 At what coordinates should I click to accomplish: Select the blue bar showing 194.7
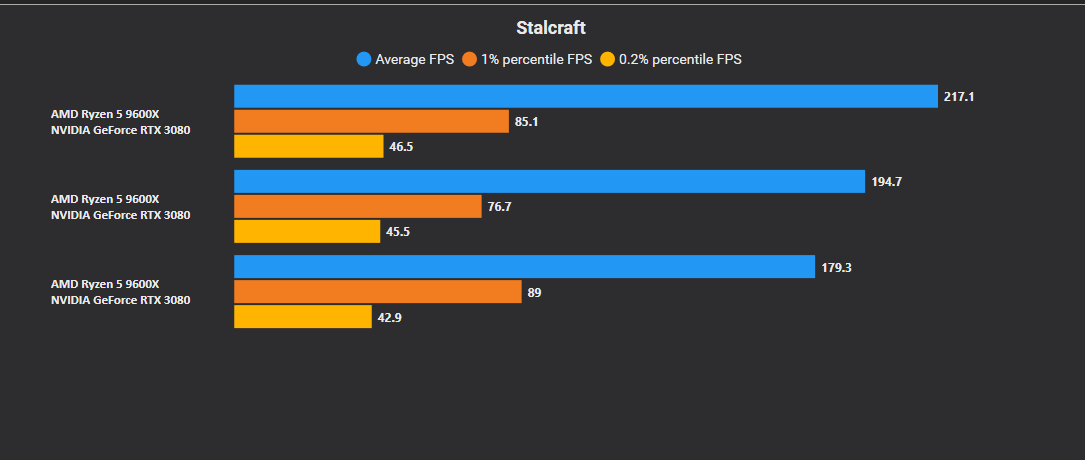[549, 181]
